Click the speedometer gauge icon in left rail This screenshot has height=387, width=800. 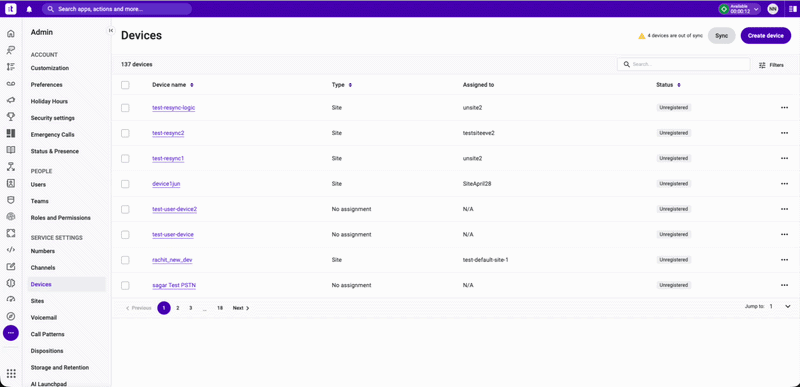[x=11, y=300]
